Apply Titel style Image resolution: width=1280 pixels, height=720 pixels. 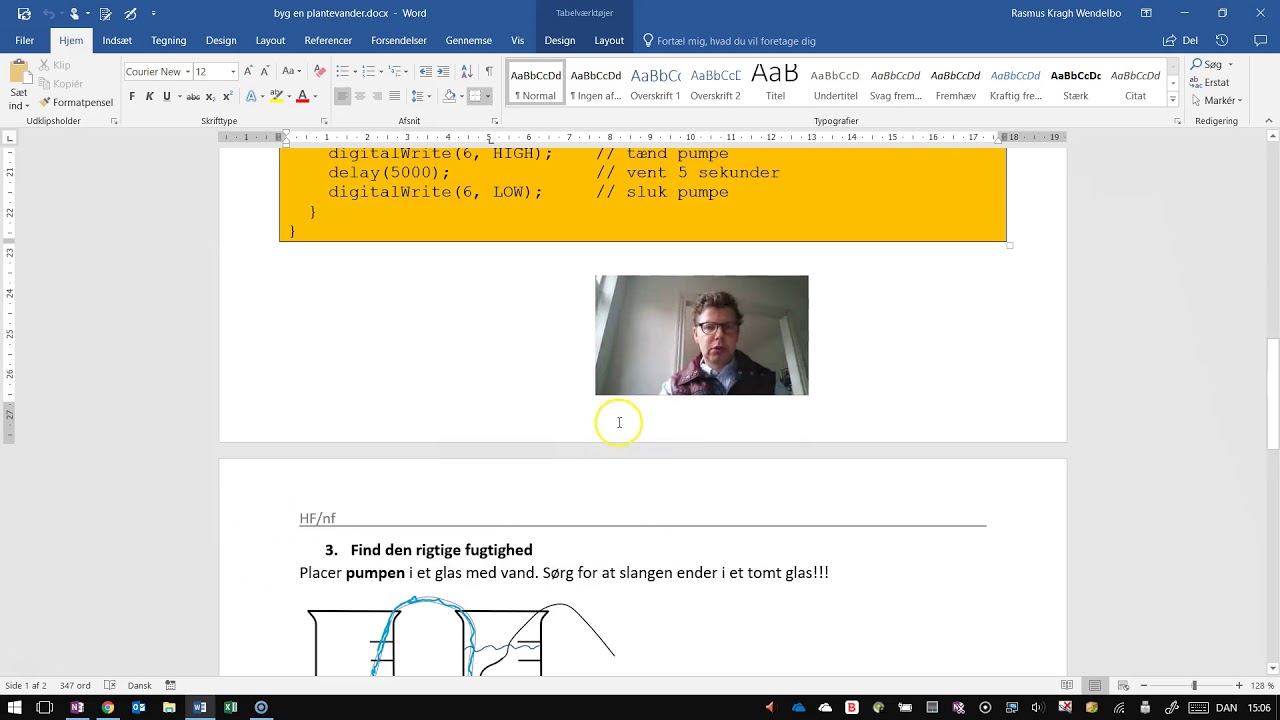775,83
